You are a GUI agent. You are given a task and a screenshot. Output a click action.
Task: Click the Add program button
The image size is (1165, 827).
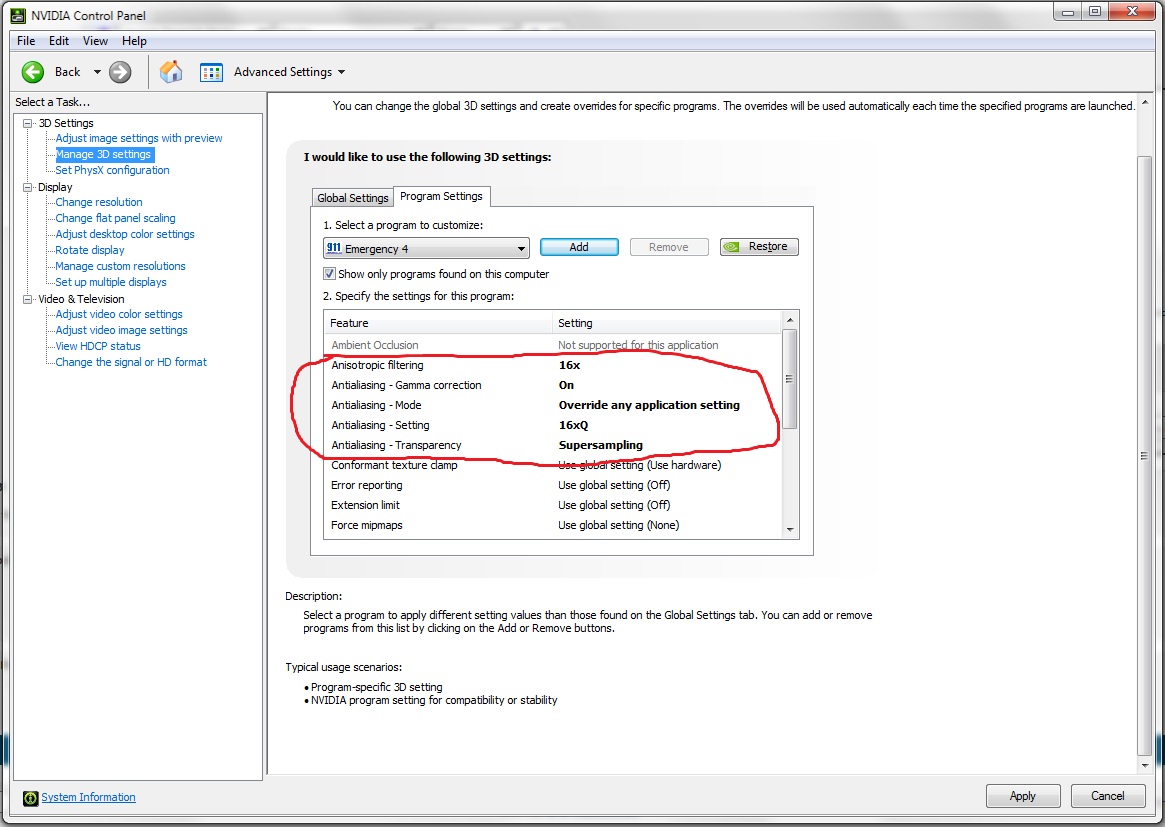[579, 247]
